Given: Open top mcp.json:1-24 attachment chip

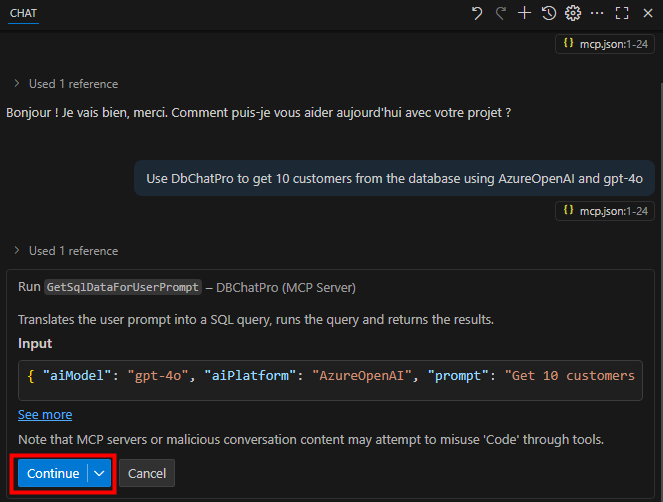Looking at the screenshot, I should tap(605, 44).
